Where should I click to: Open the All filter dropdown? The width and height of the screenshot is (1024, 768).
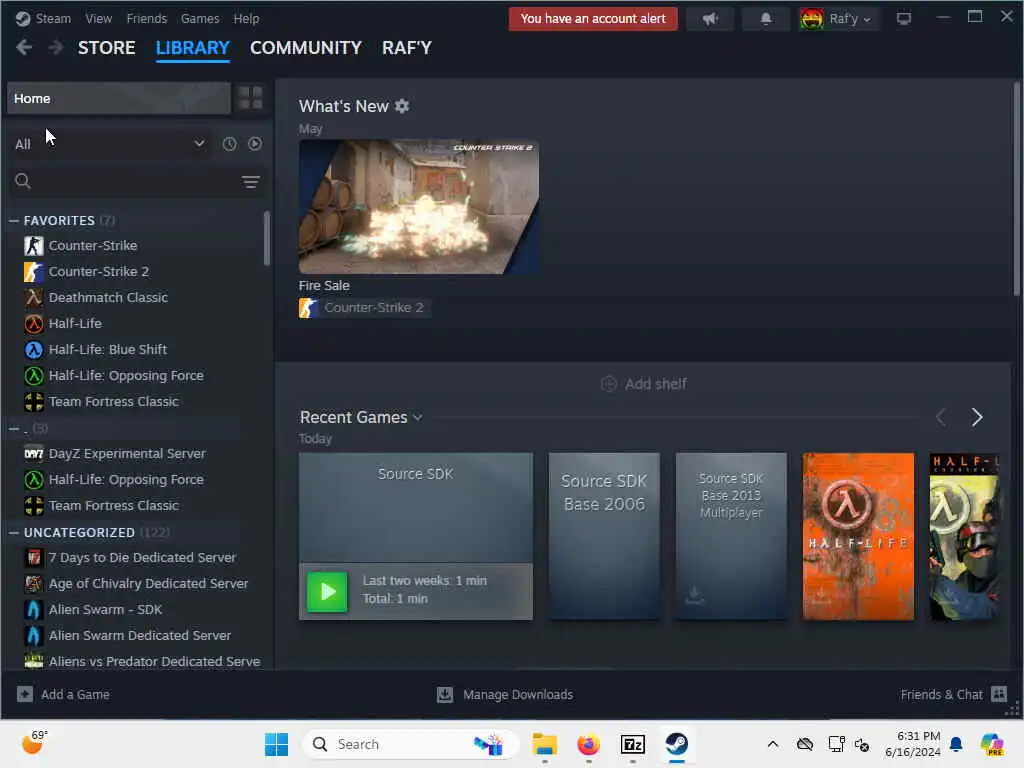(110, 144)
